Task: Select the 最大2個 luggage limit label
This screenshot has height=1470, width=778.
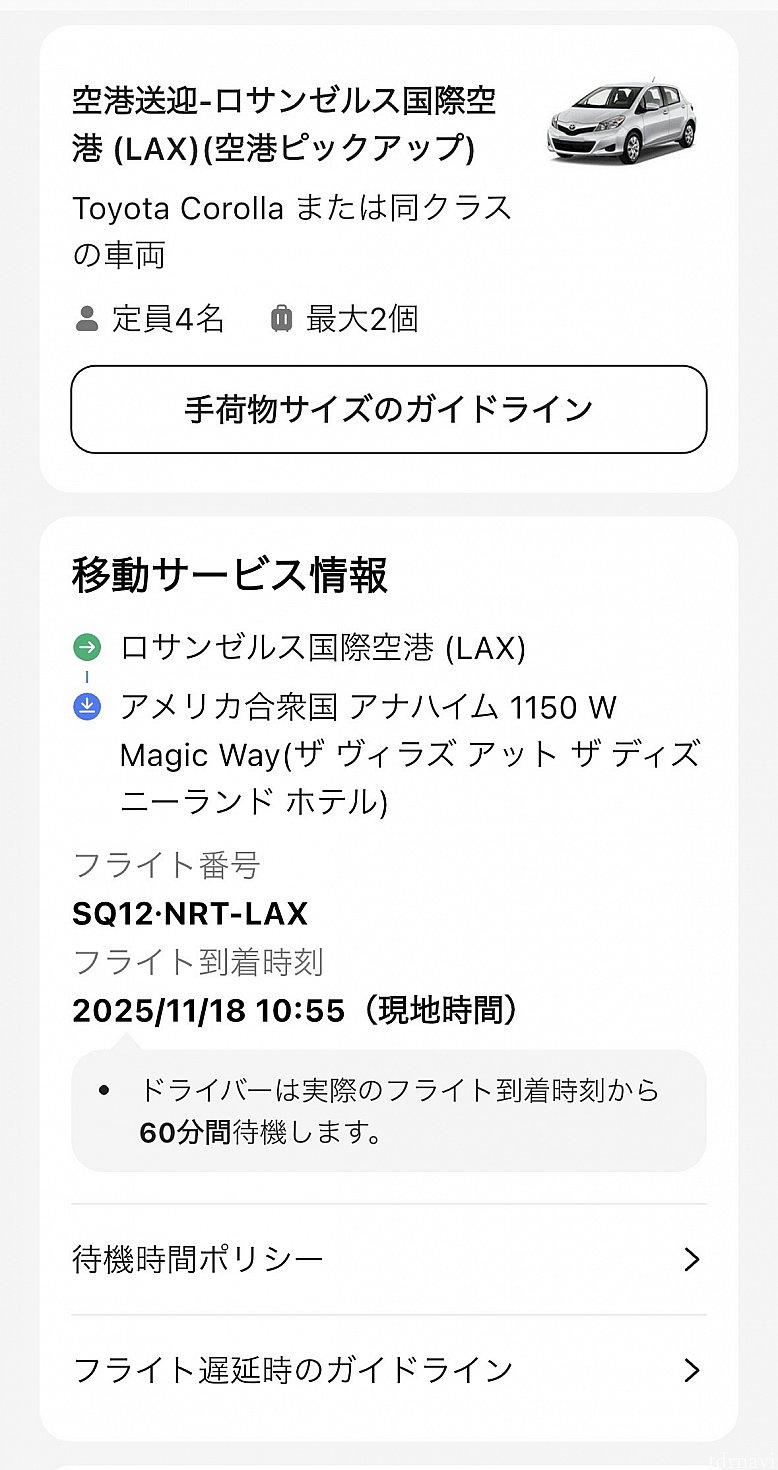Action: coord(361,320)
